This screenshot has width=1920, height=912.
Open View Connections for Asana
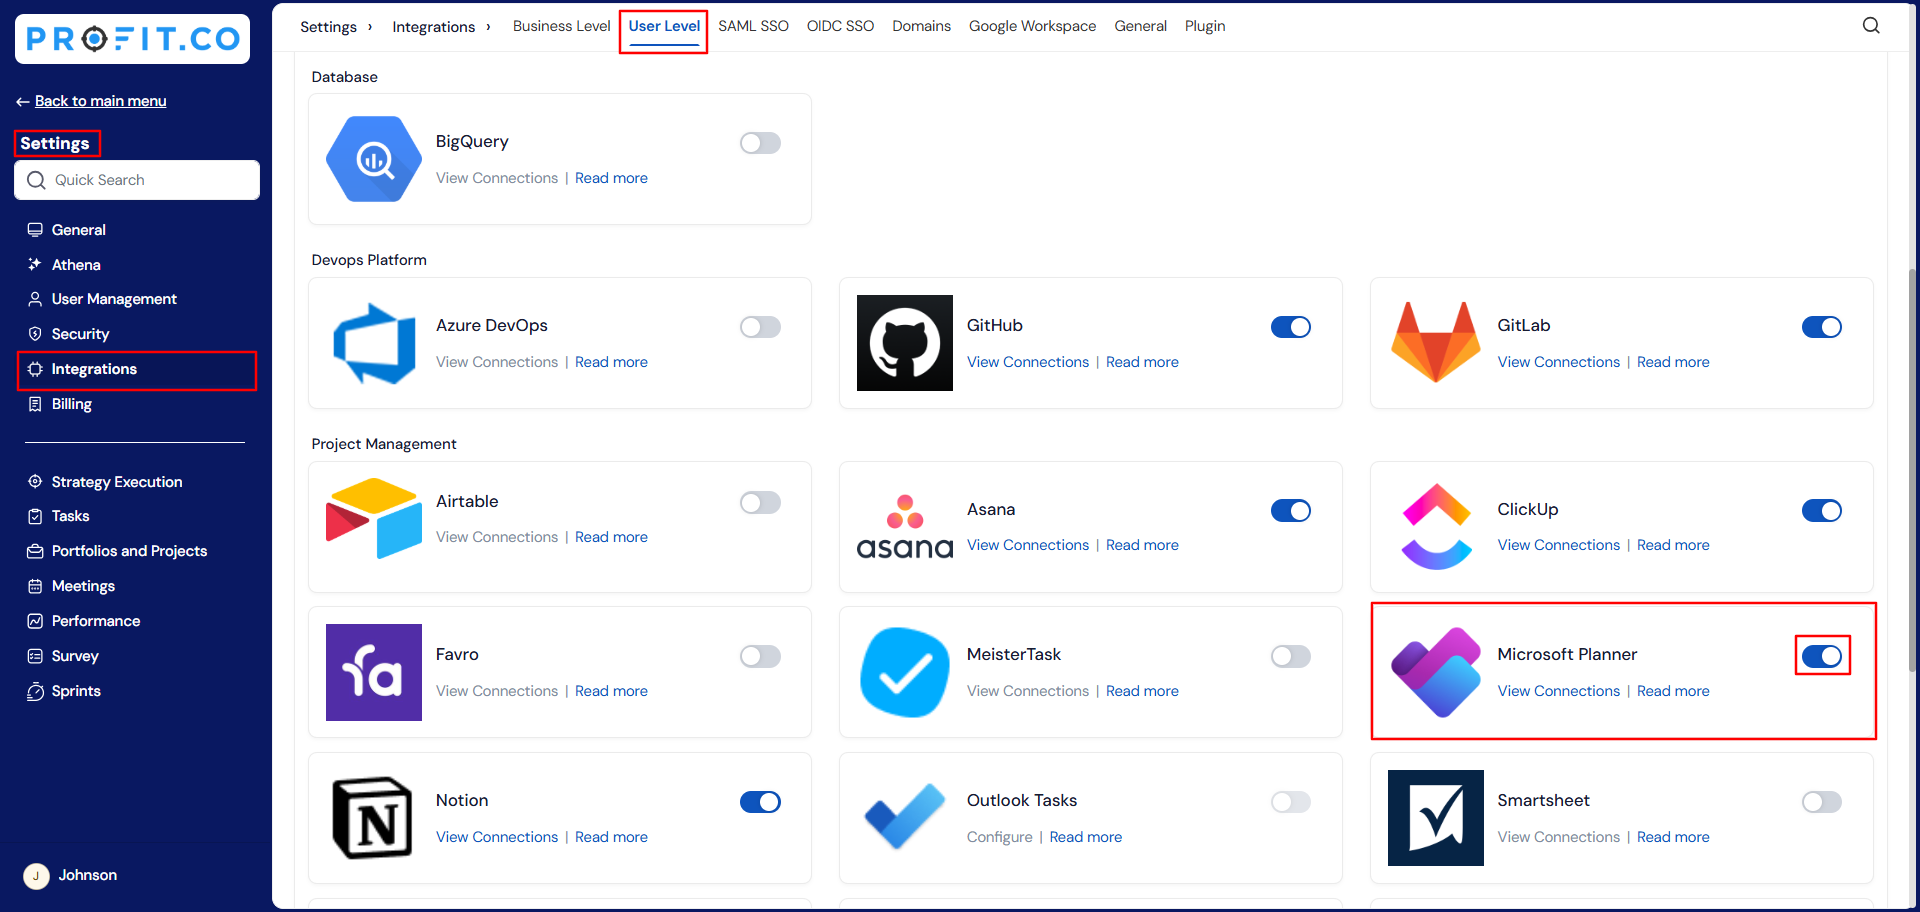[1027, 545]
